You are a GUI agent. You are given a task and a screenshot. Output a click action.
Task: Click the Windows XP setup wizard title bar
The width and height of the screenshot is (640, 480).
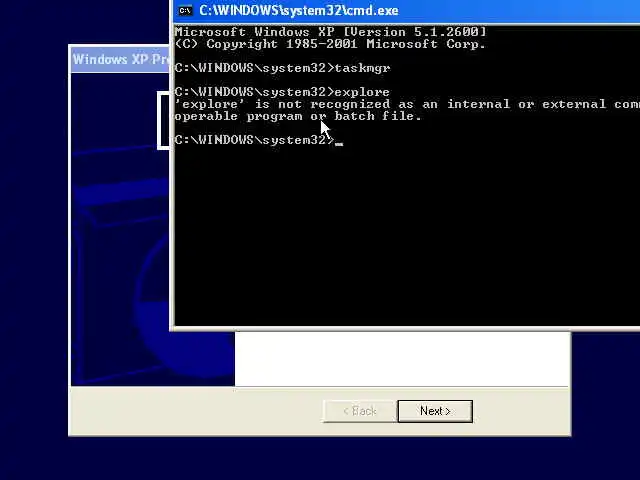(x=120, y=60)
